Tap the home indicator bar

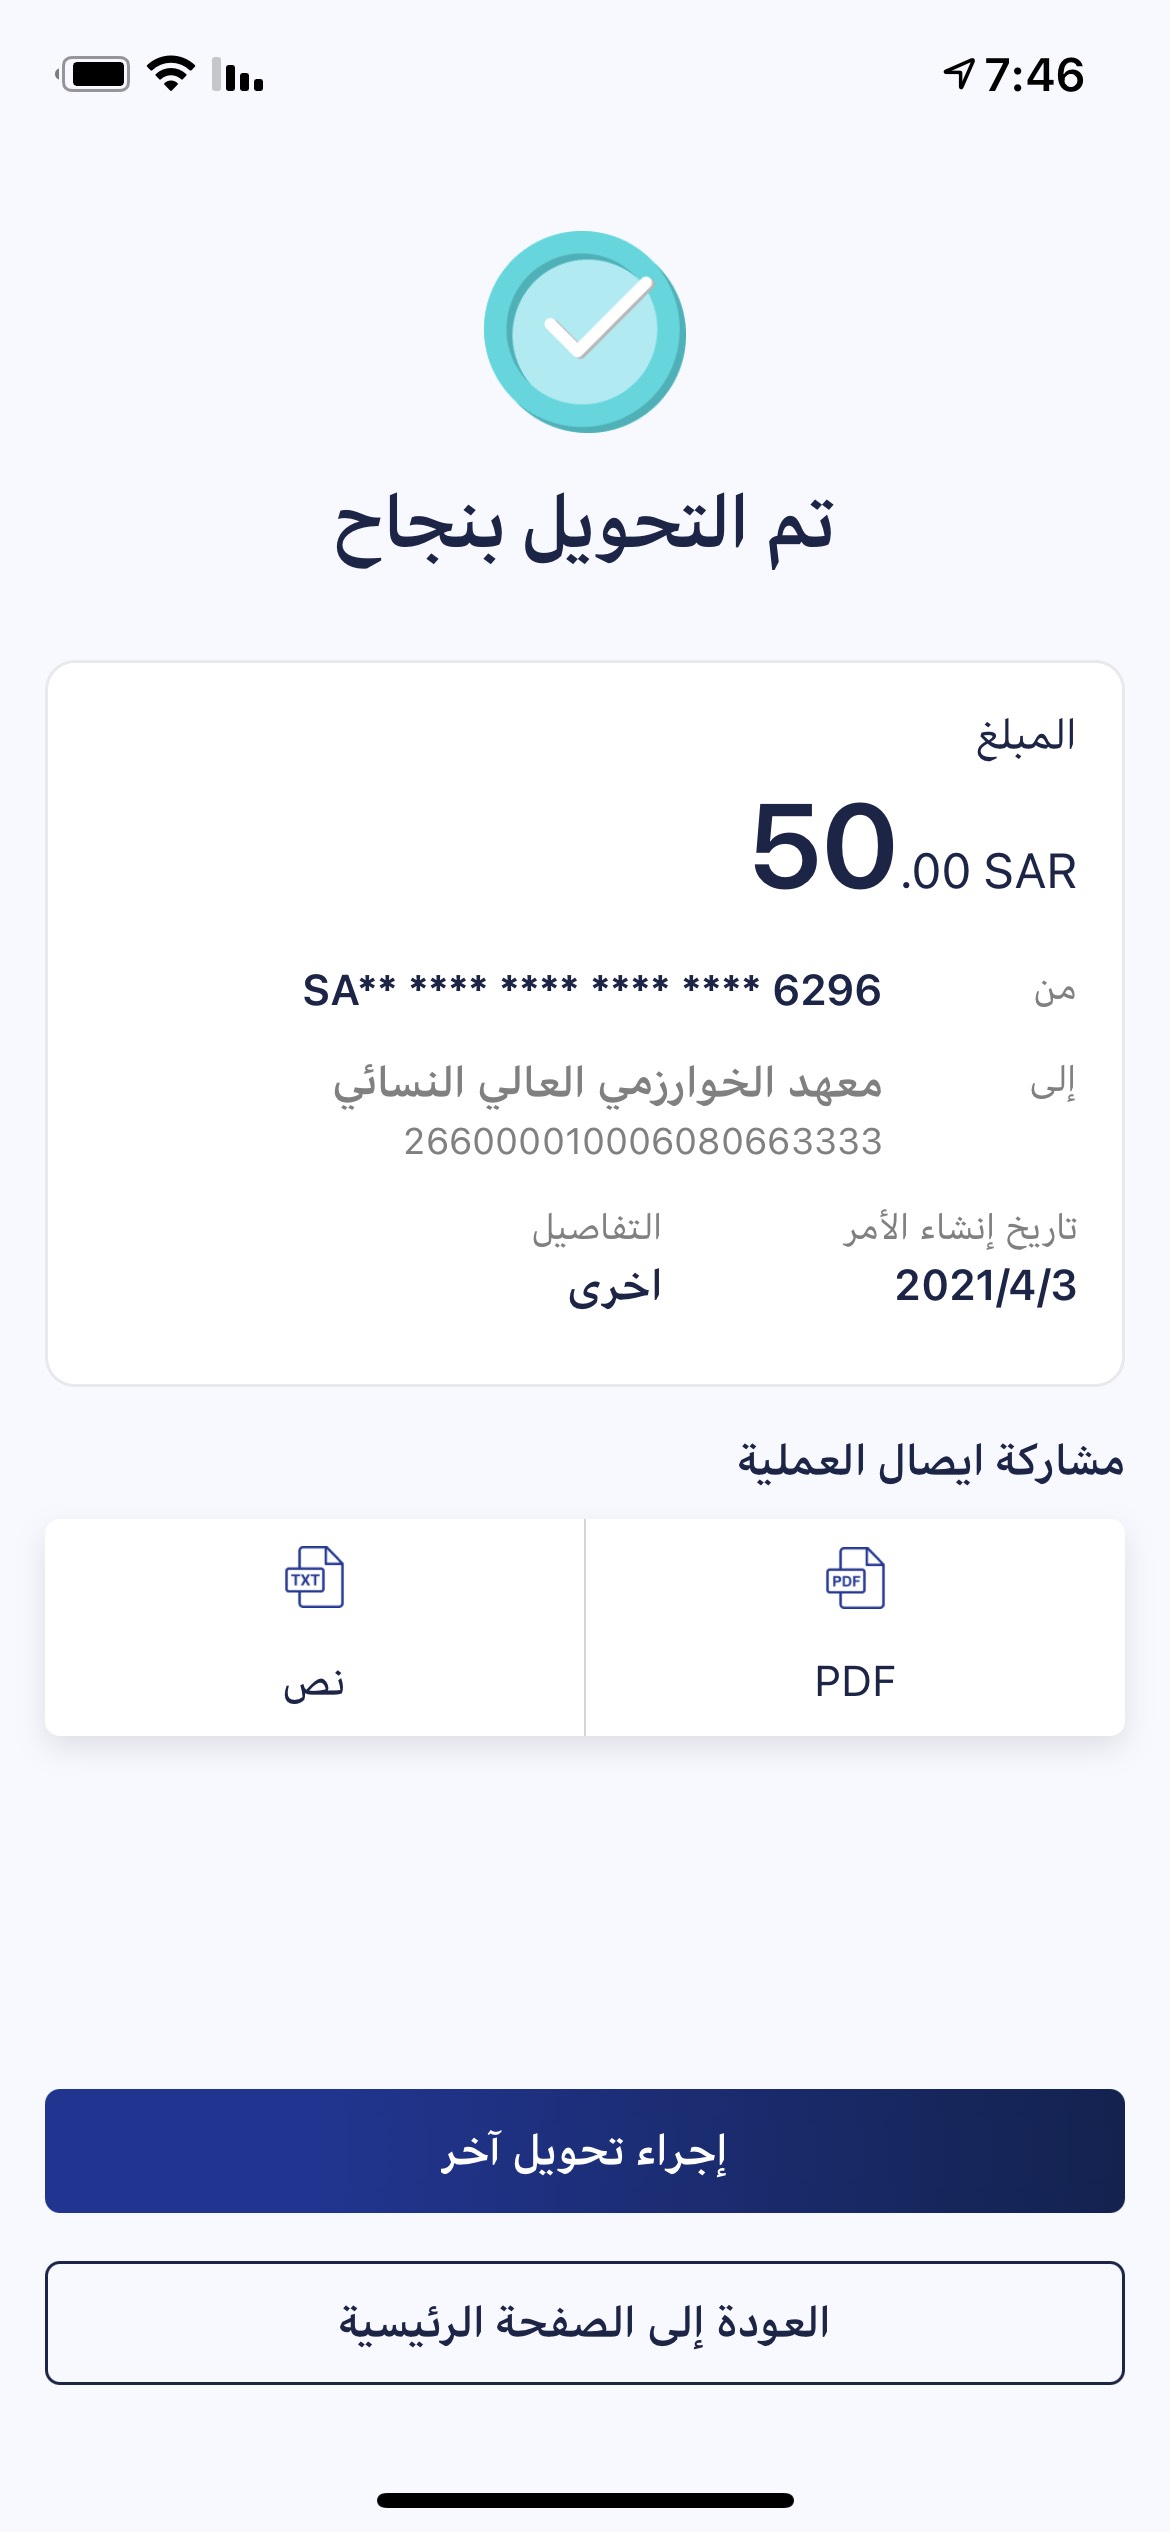[585, 2500]
